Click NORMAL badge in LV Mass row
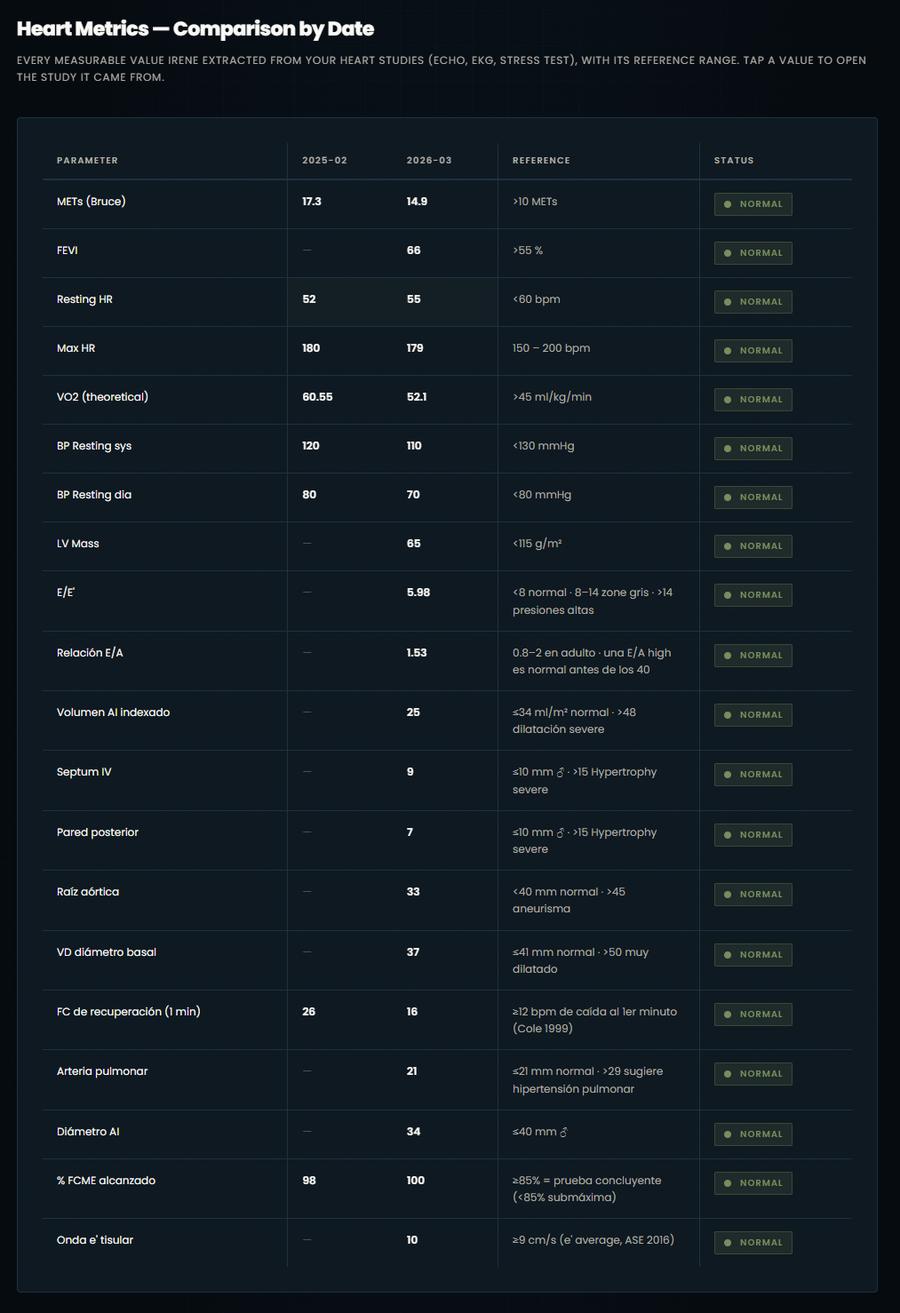The height and width of the screenshot is (1313, 900). pyautogui.click(x=753, y=546)
